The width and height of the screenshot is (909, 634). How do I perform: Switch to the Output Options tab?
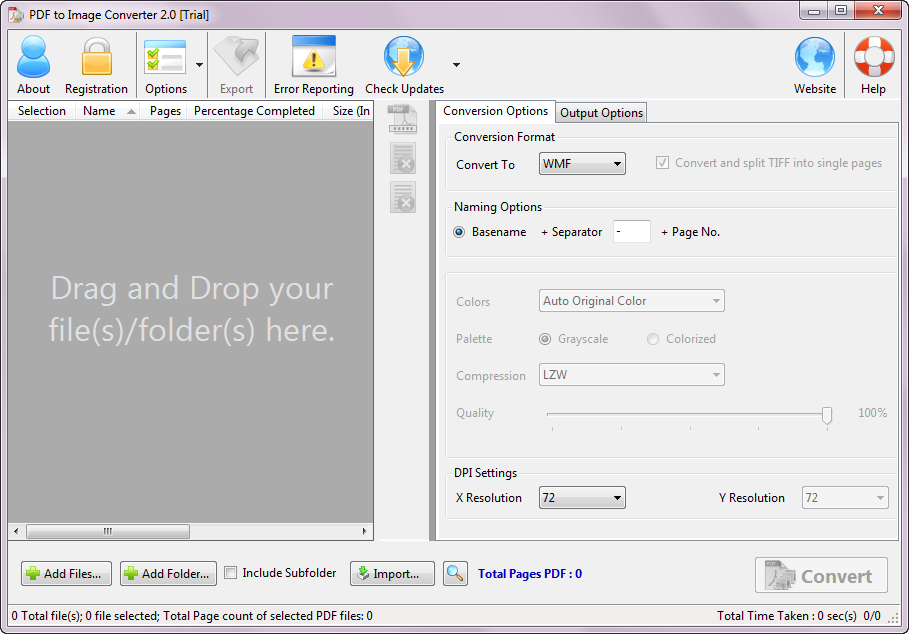click(601, 113)
